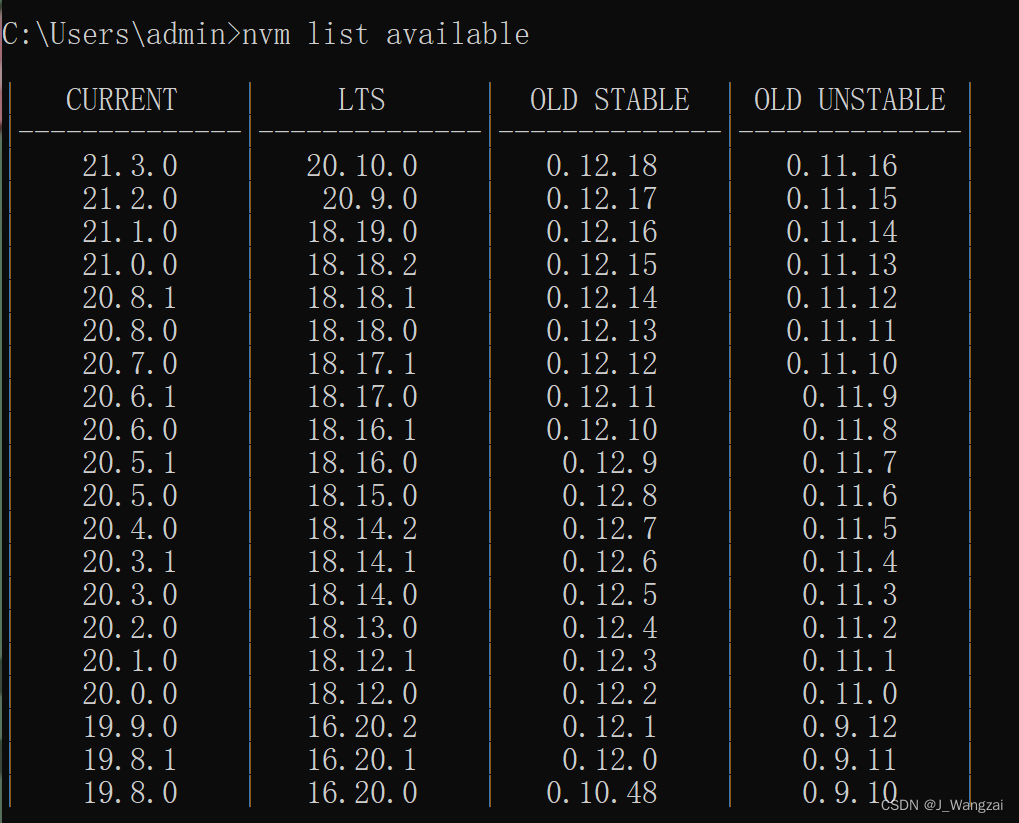Click old unstable version 0.11.16
The height and width of the screenshot is (823, 1019).
click(x=842, y=166)
